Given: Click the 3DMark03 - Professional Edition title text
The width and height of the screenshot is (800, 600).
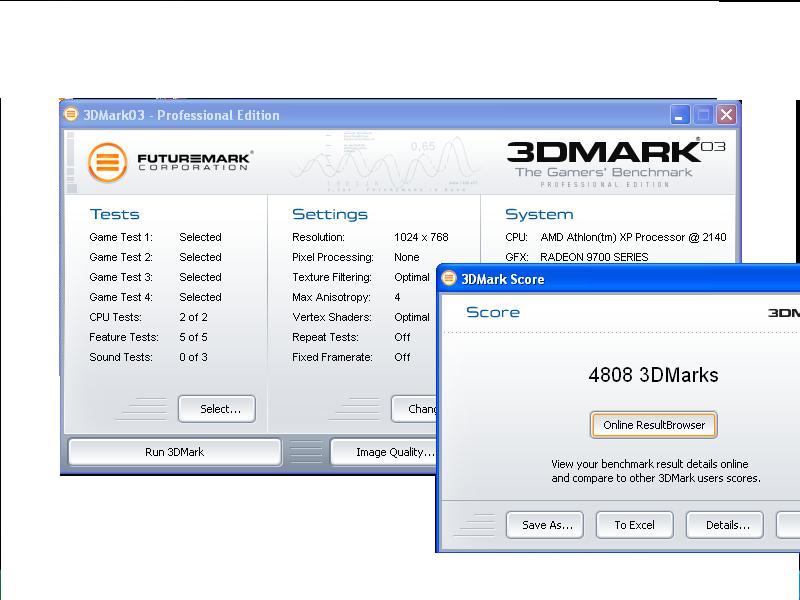Looking at the screenshot, I should click(x=181, y=115).
